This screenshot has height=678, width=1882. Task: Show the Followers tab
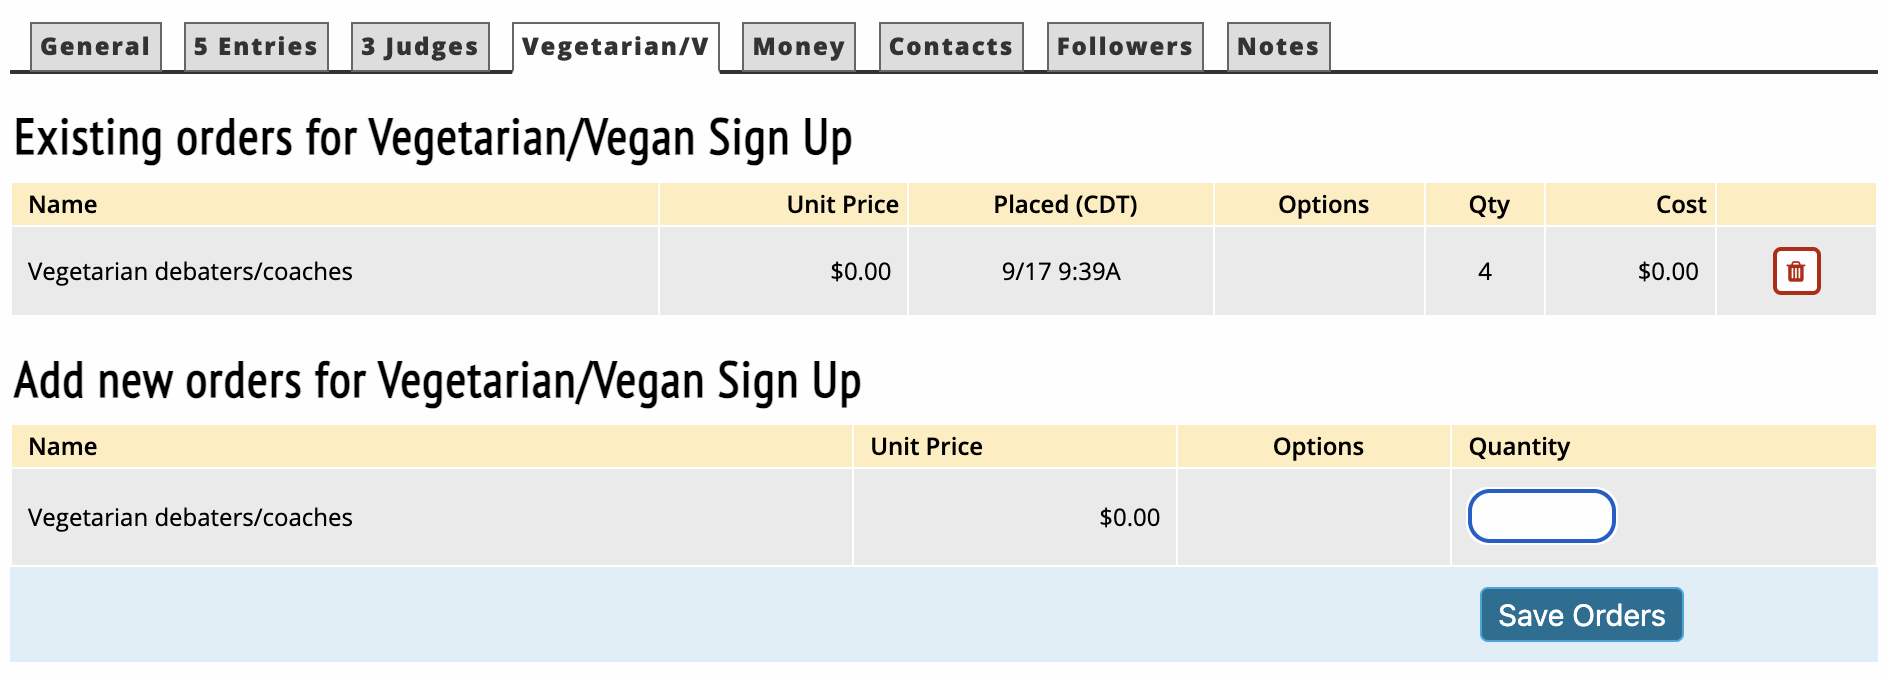(1124, 47)
